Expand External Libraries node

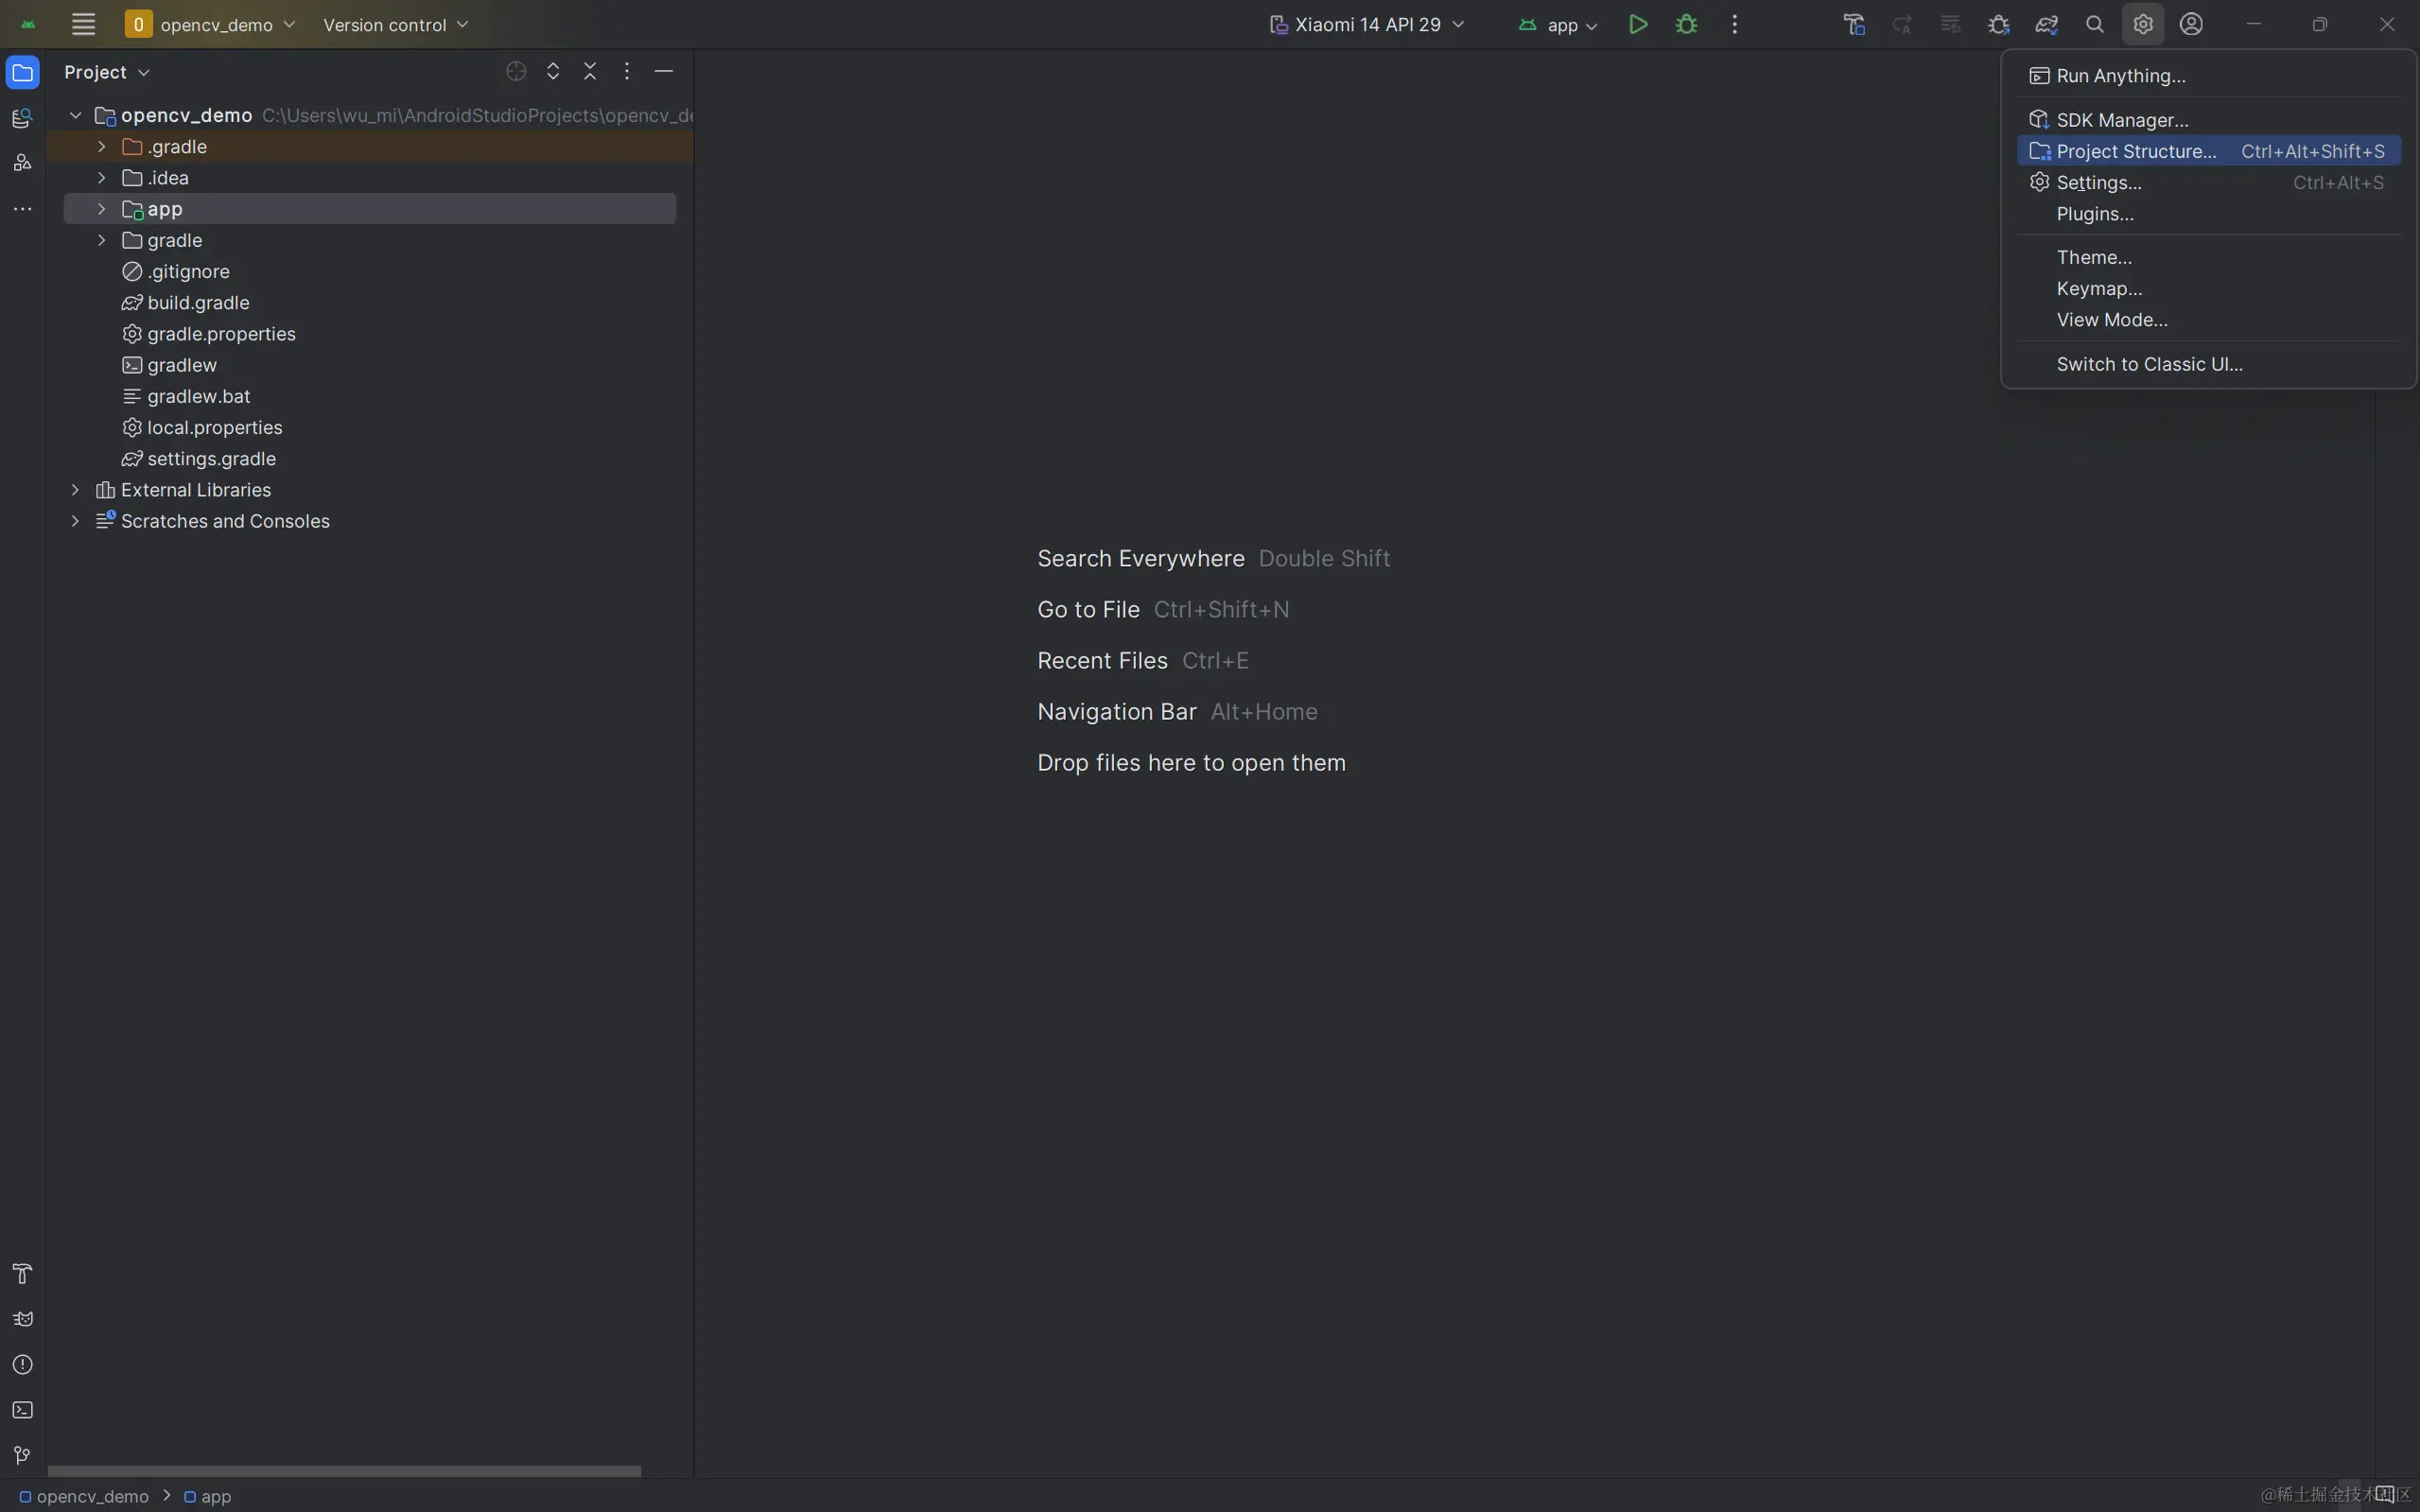[75, 489]
